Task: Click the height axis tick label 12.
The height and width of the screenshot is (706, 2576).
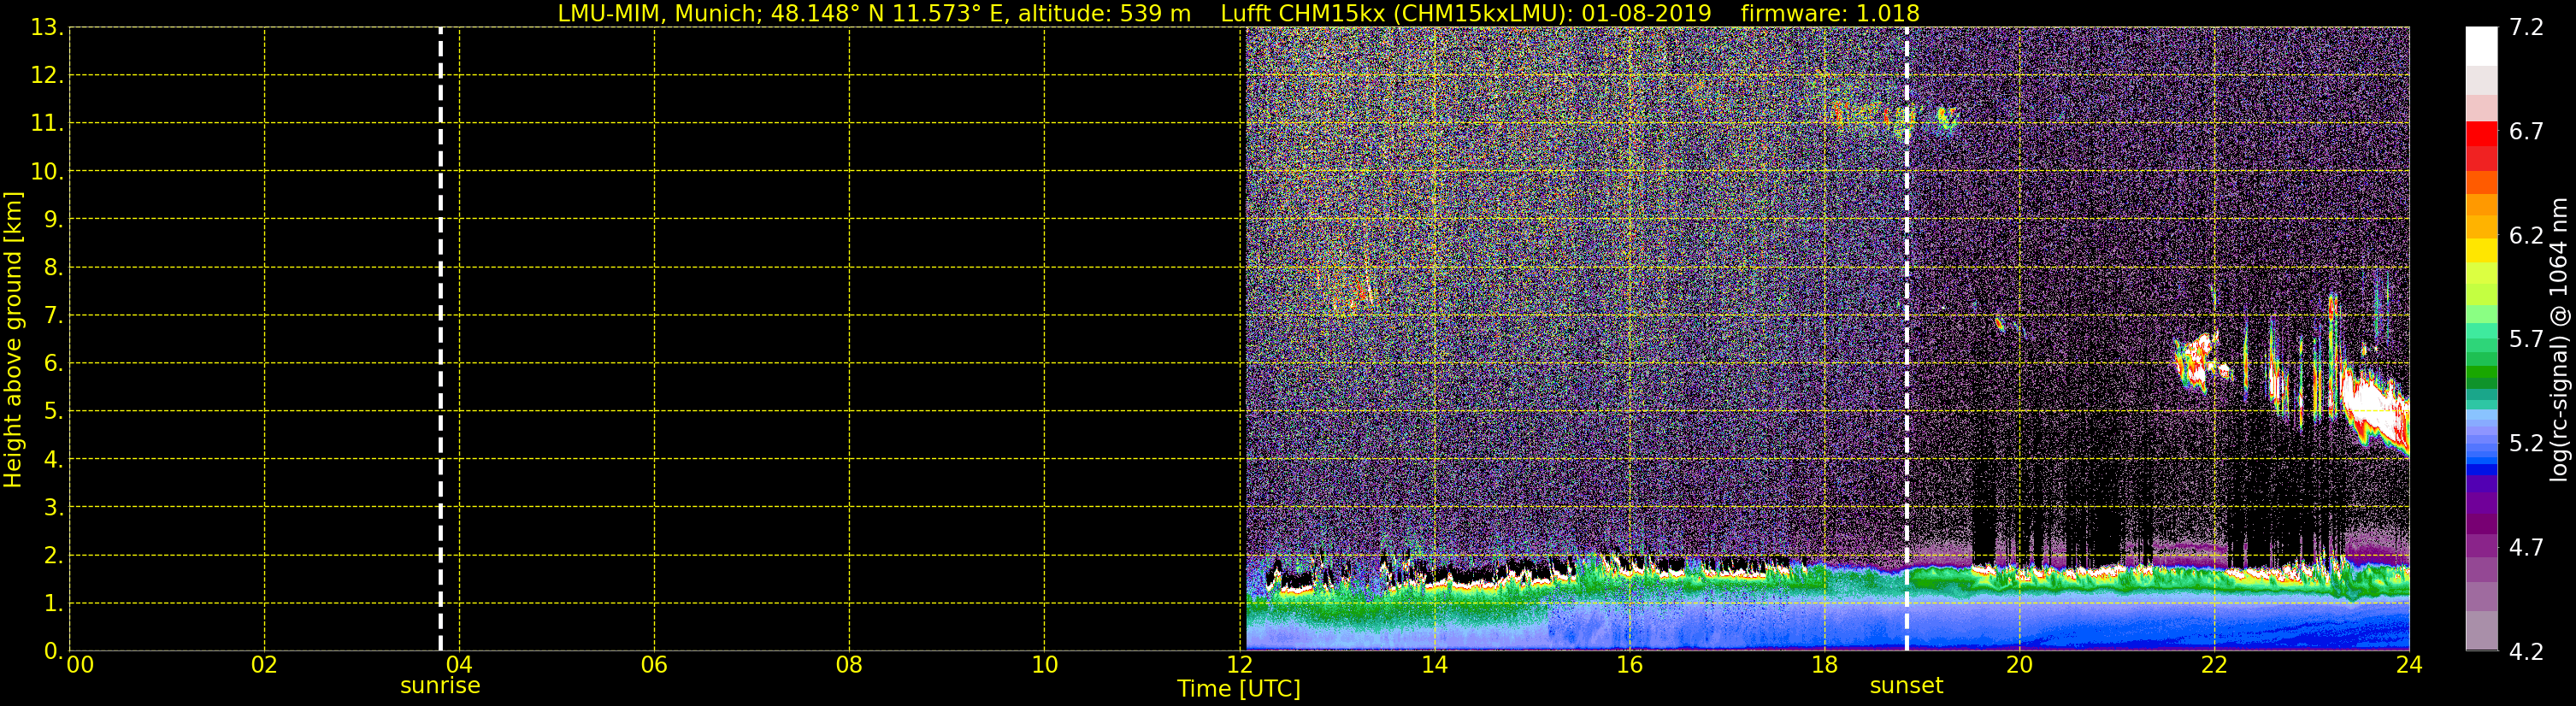Action: [46, 75]
